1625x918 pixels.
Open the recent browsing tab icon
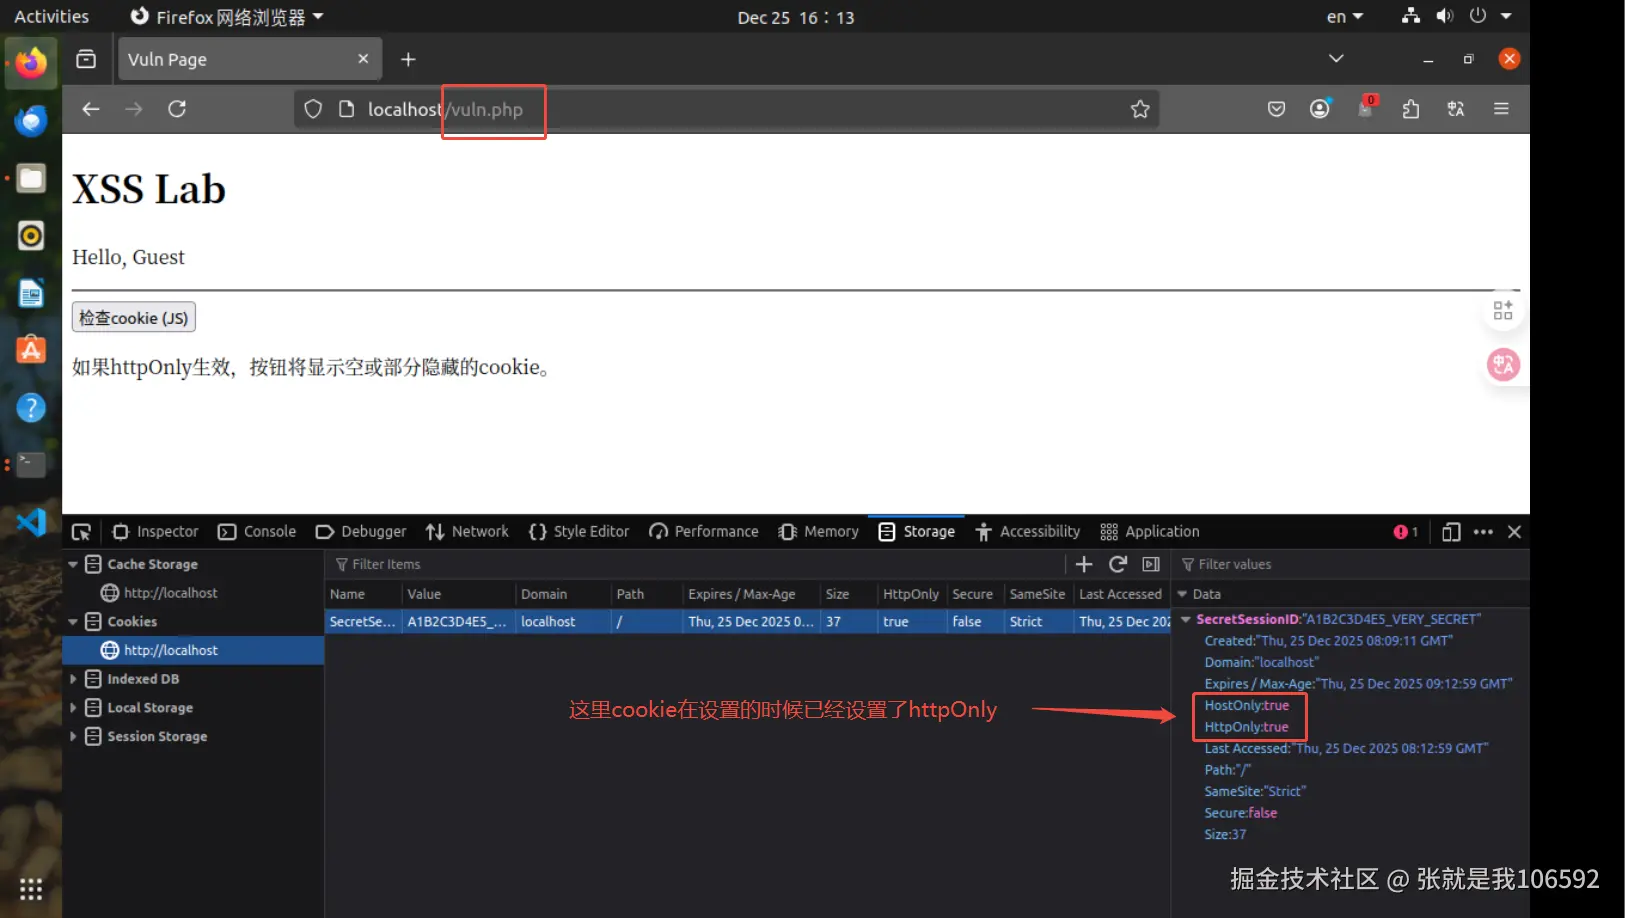click(86, 59)
